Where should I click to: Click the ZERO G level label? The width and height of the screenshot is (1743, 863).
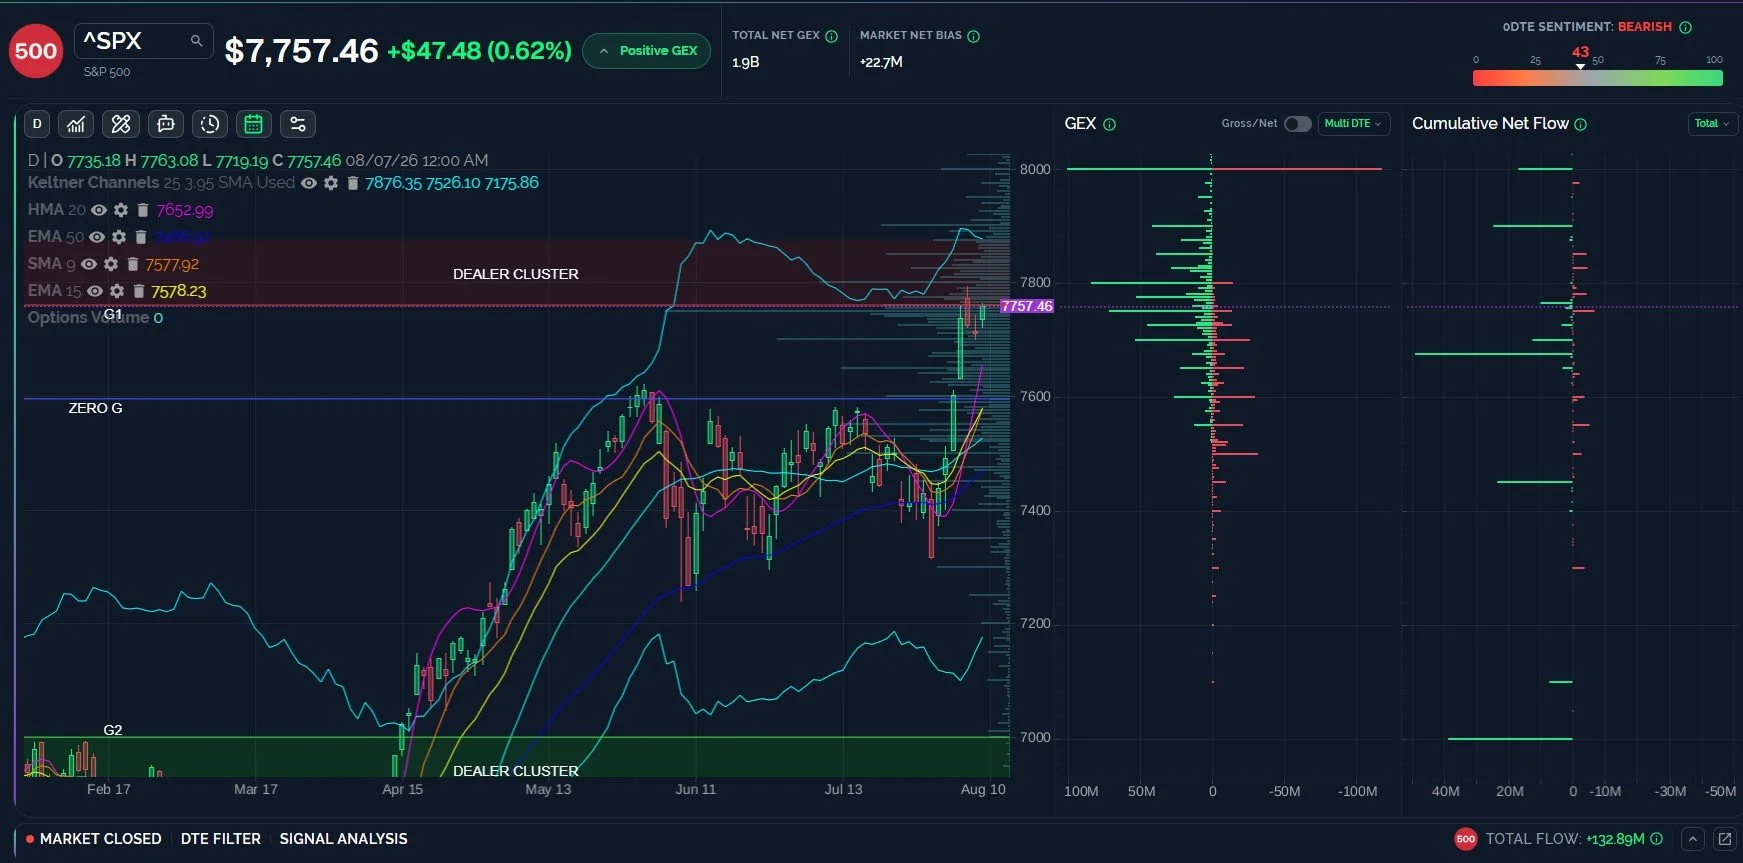(95, 408)
